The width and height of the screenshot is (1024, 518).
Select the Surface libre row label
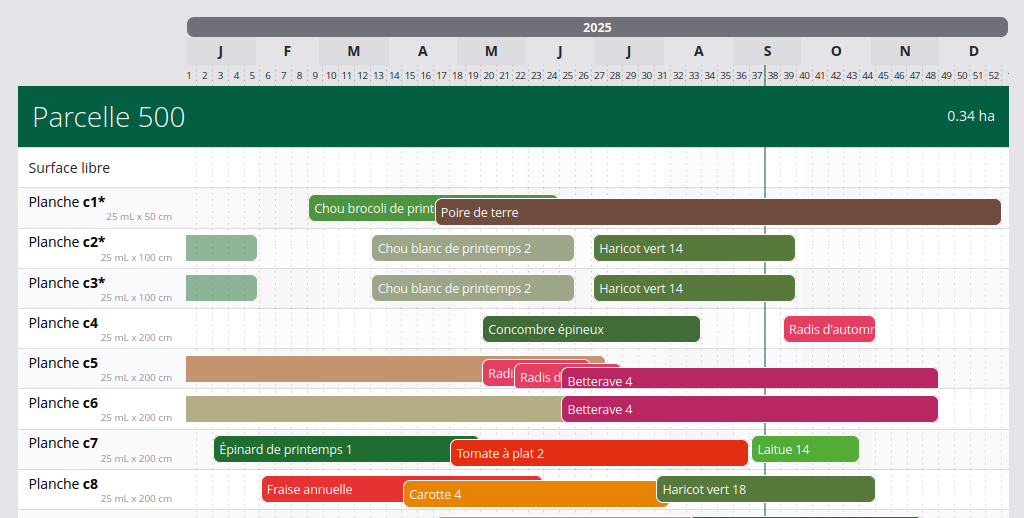point(69,168)
